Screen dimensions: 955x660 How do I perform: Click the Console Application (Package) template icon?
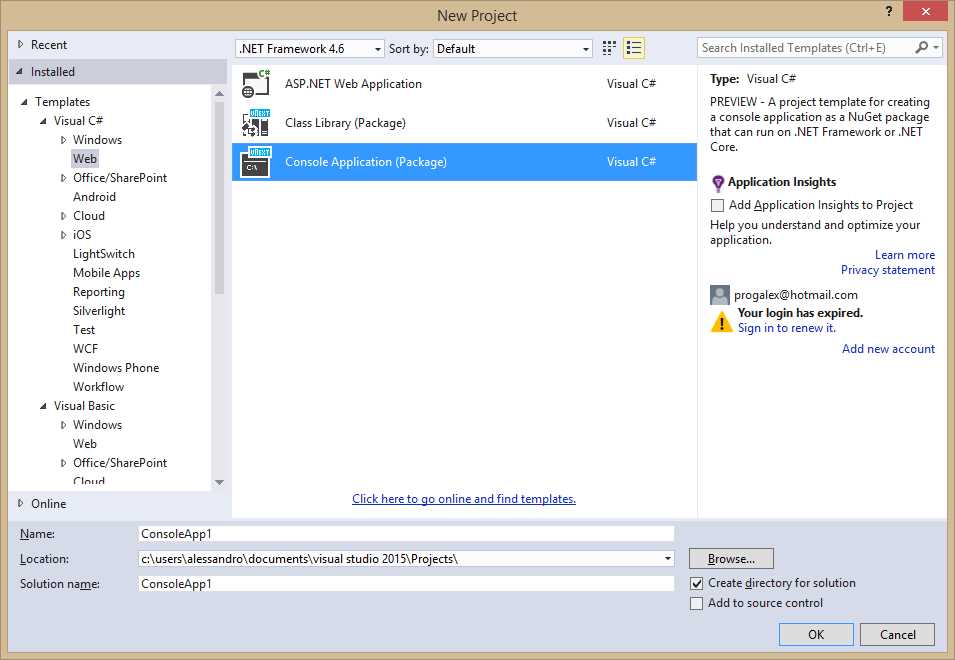pyautogui.click(x=254, y=161)
